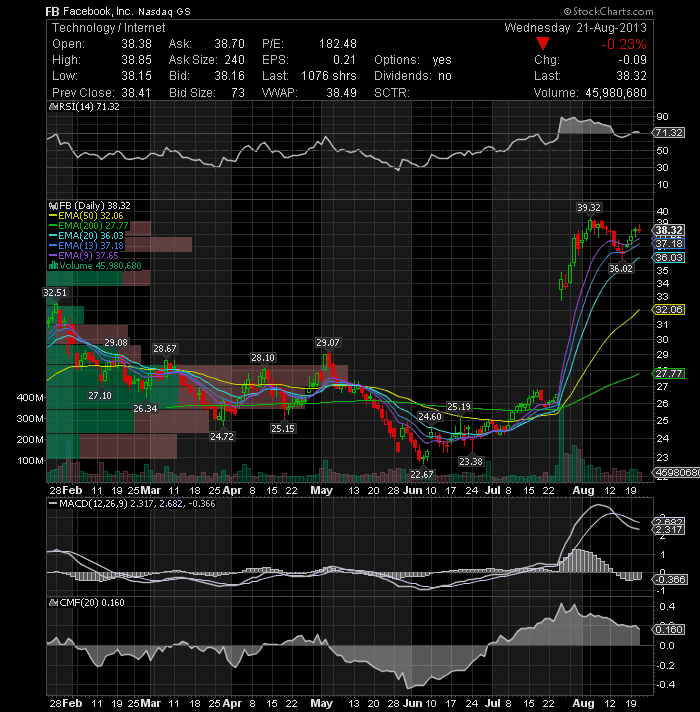This screenshot has height=712, width=700.
Task: Click the Ask value 38.70
Action: pyautogui.click(x=229, y=44)
